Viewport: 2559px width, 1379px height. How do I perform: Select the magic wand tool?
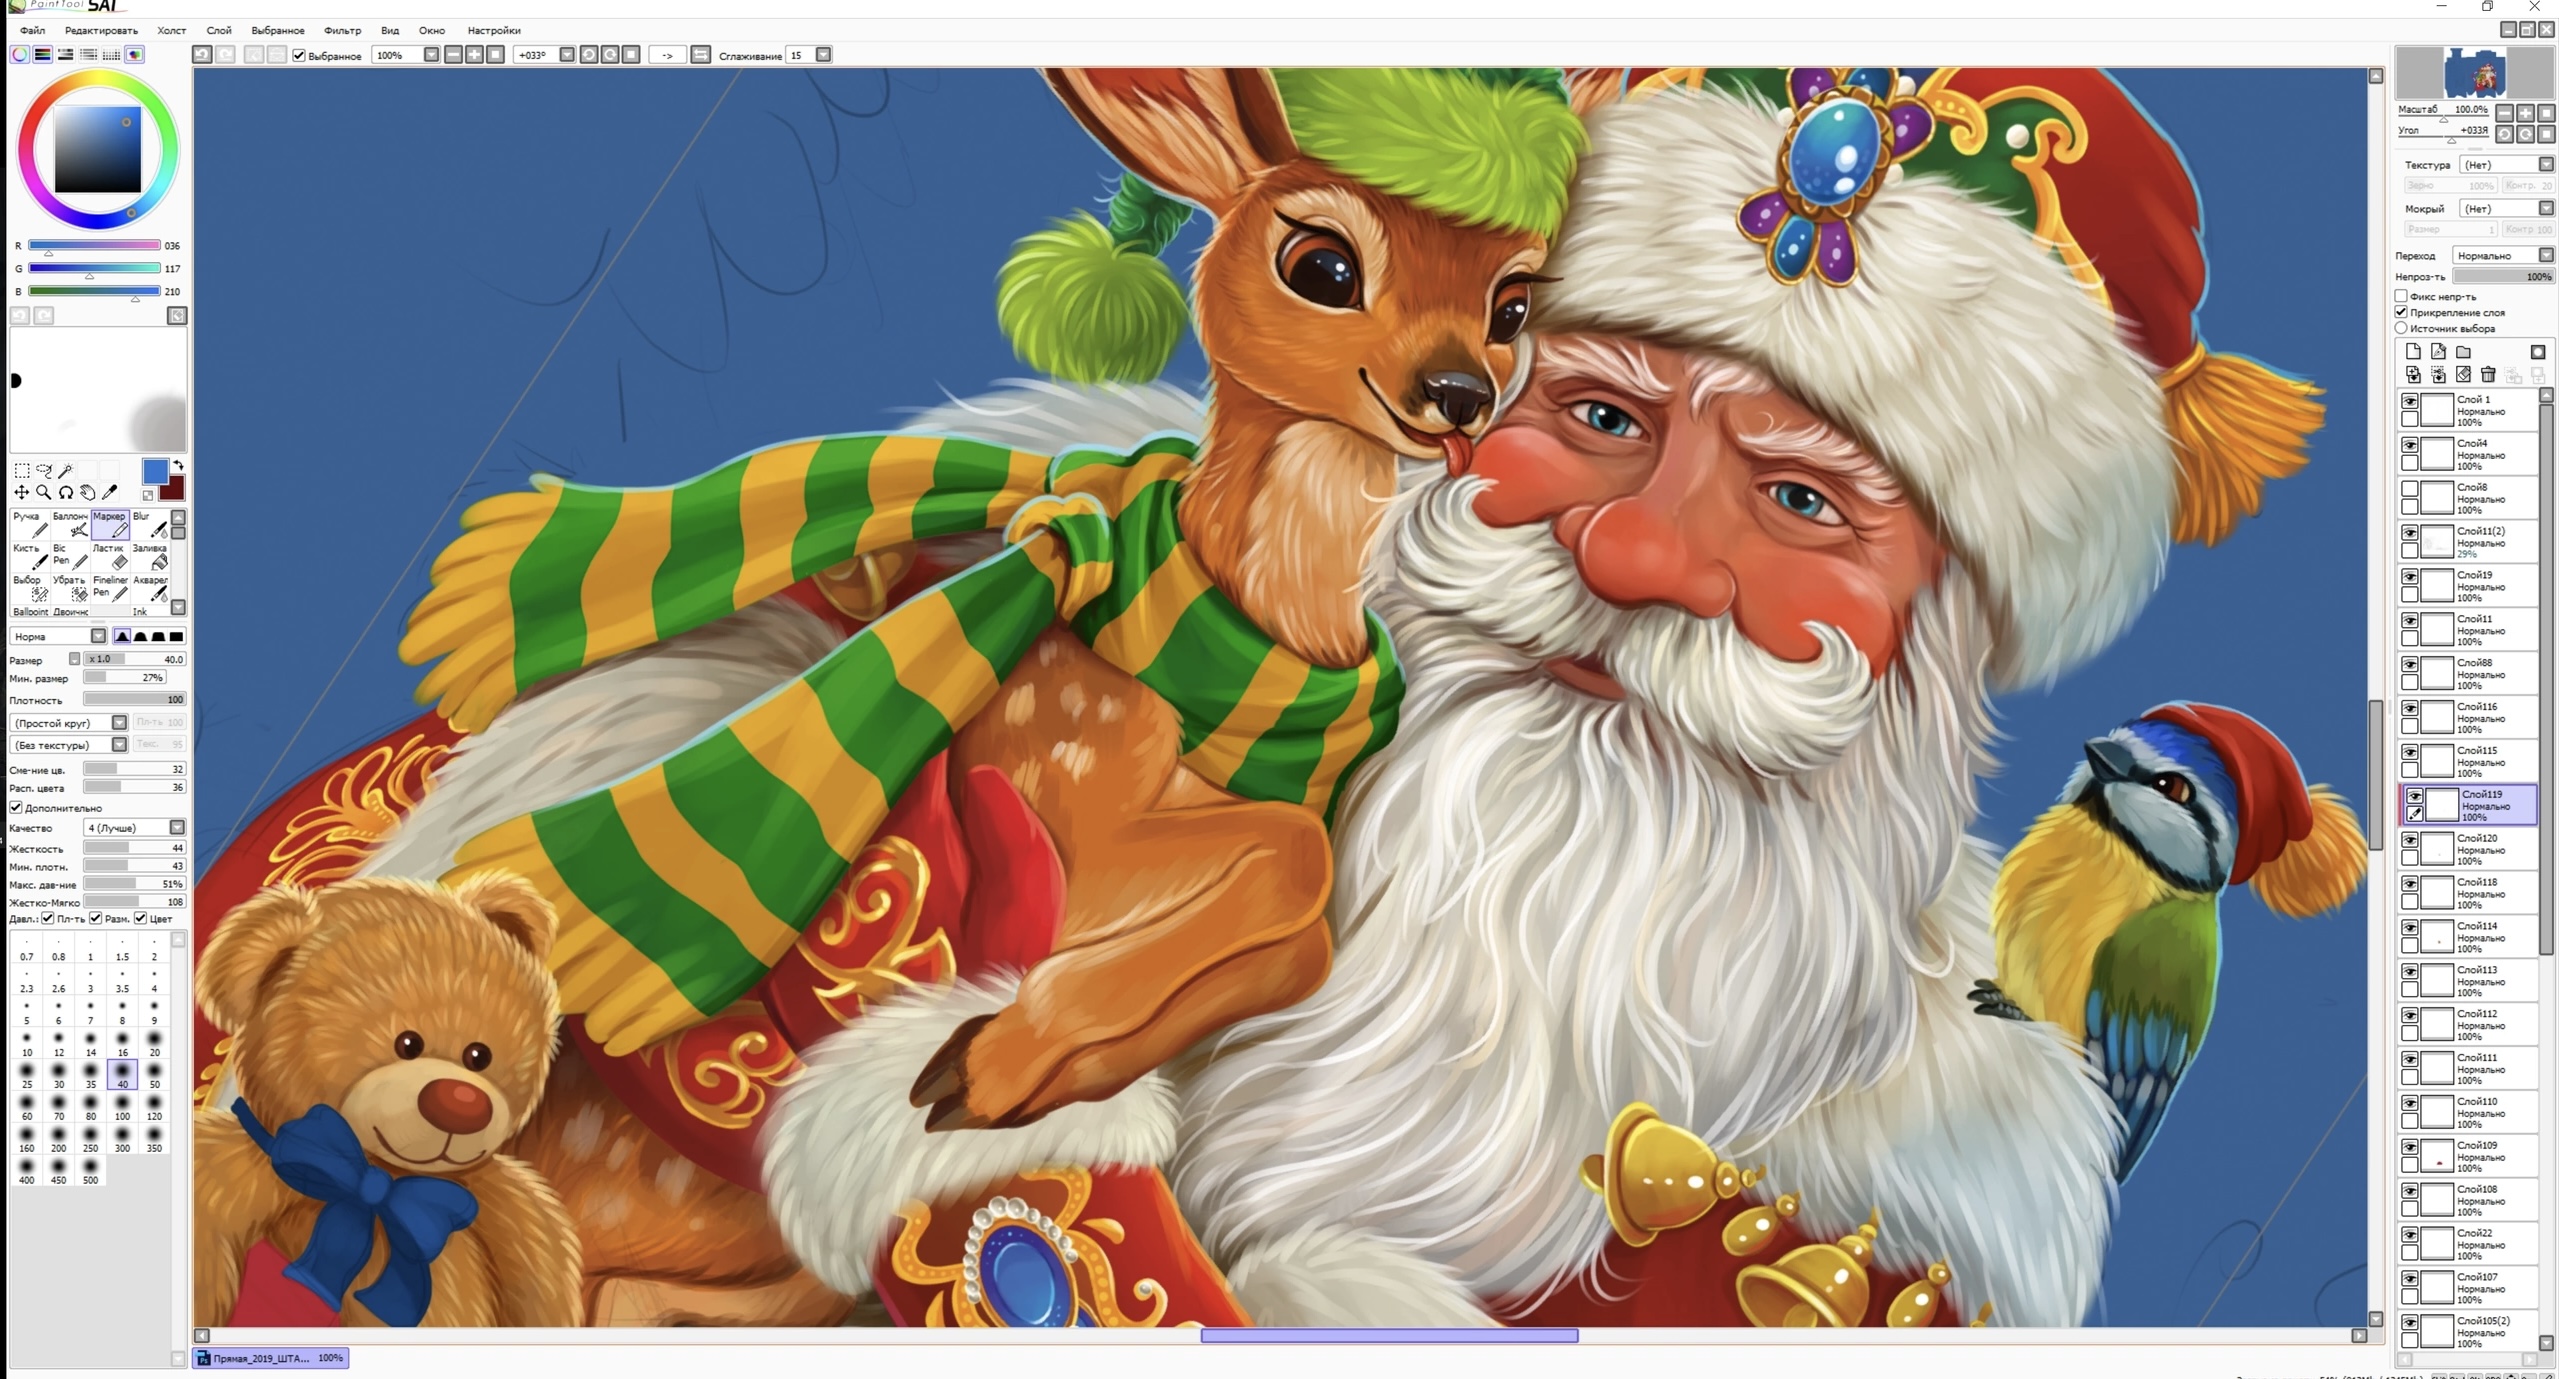pyautogui.click(x=66, y=470)
